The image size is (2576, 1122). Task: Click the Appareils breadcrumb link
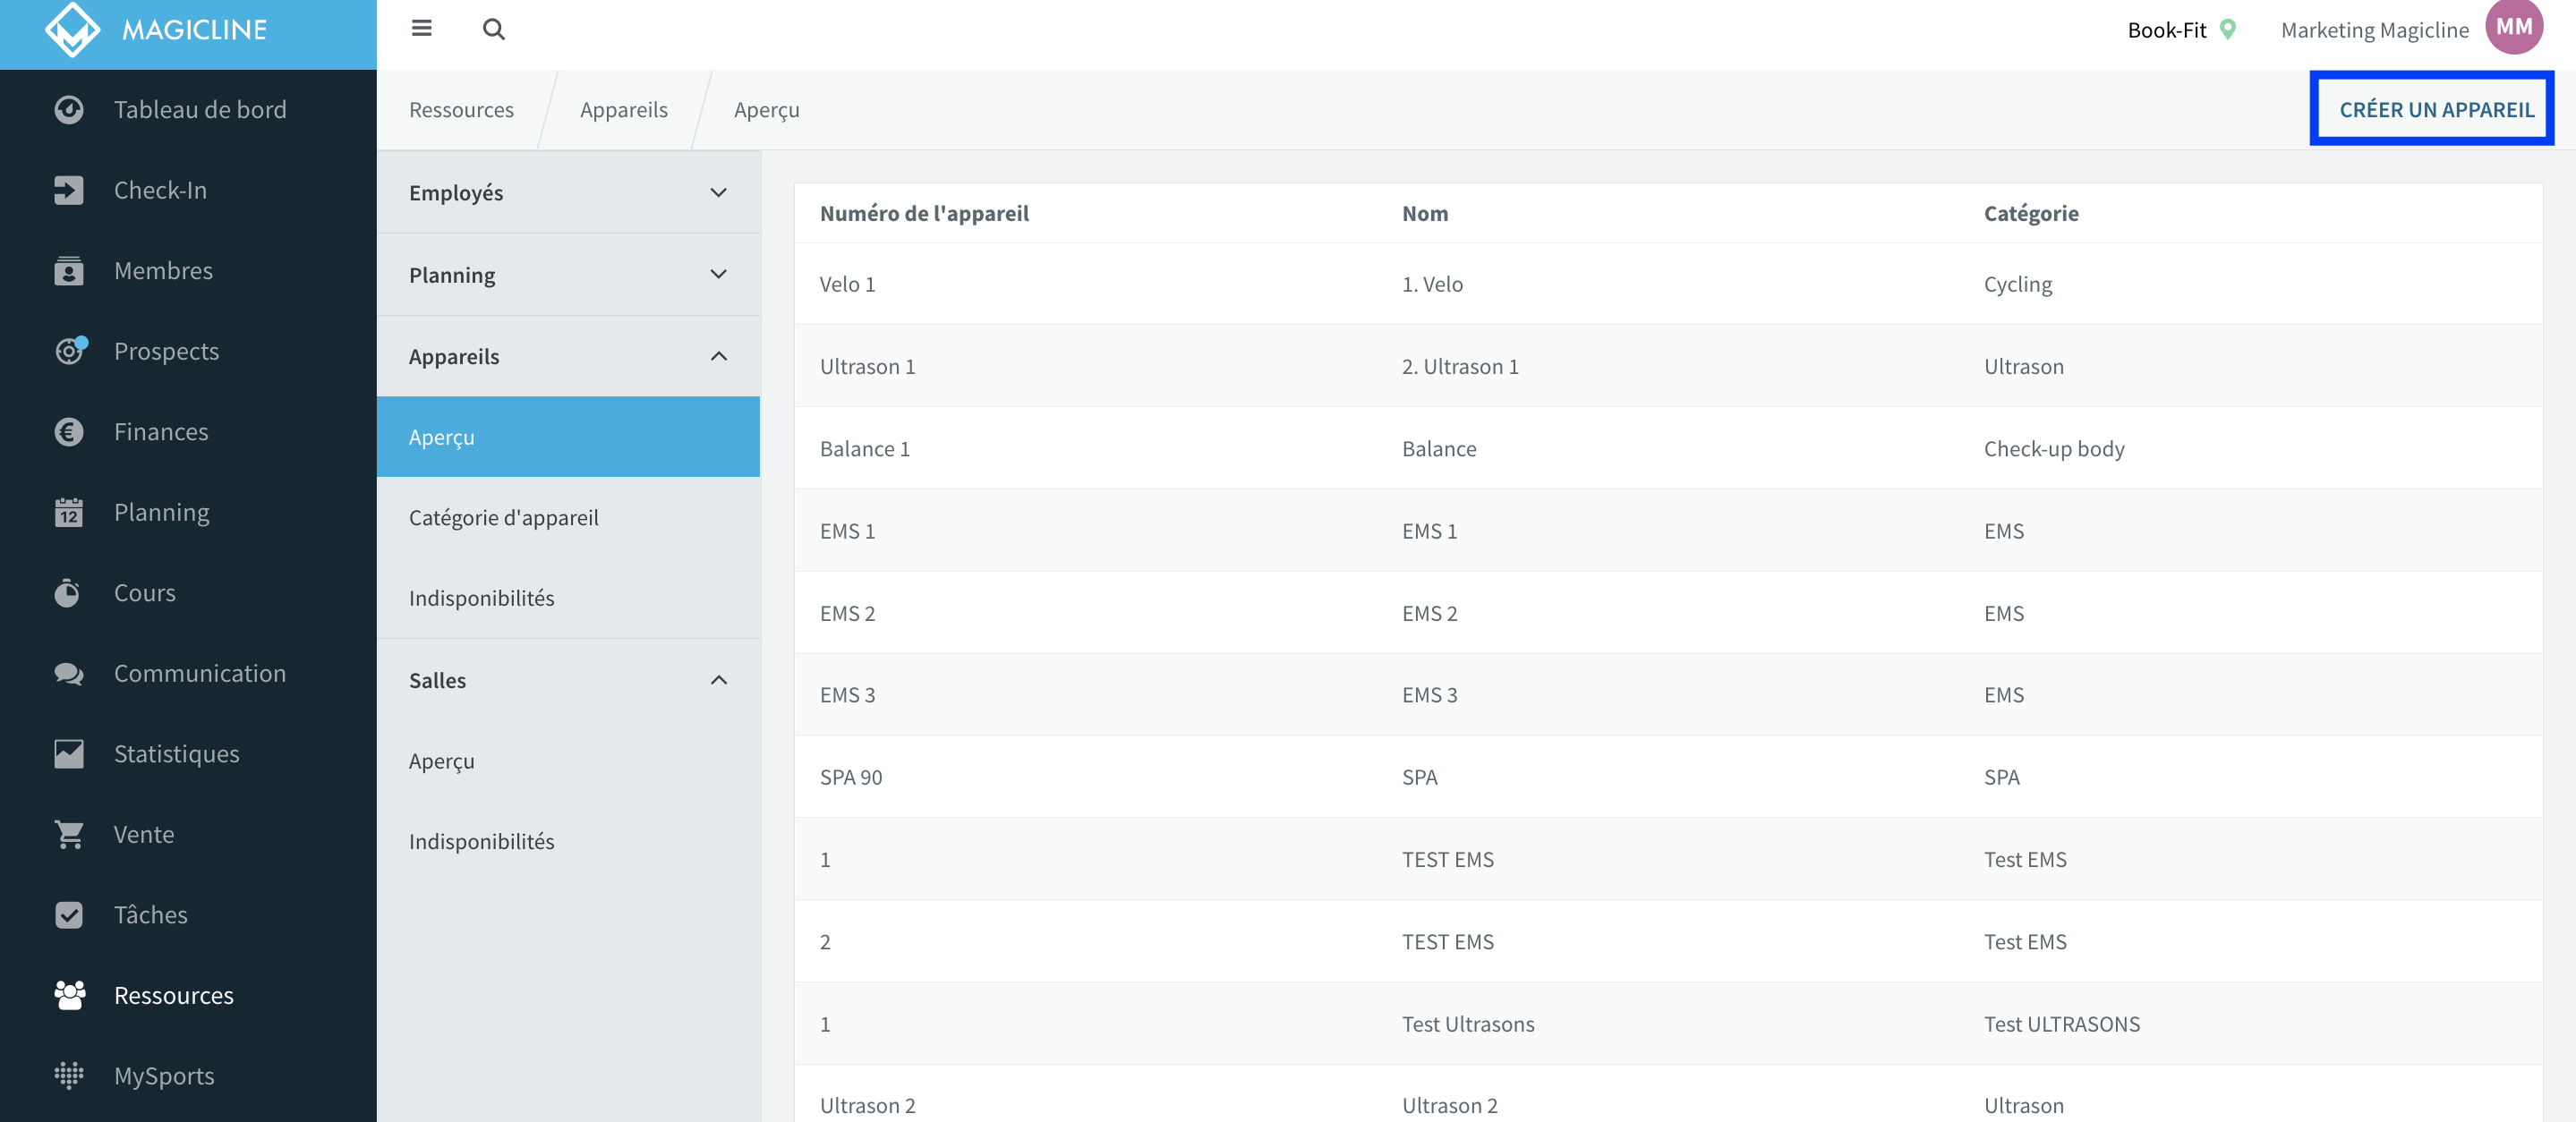(624, 109)
